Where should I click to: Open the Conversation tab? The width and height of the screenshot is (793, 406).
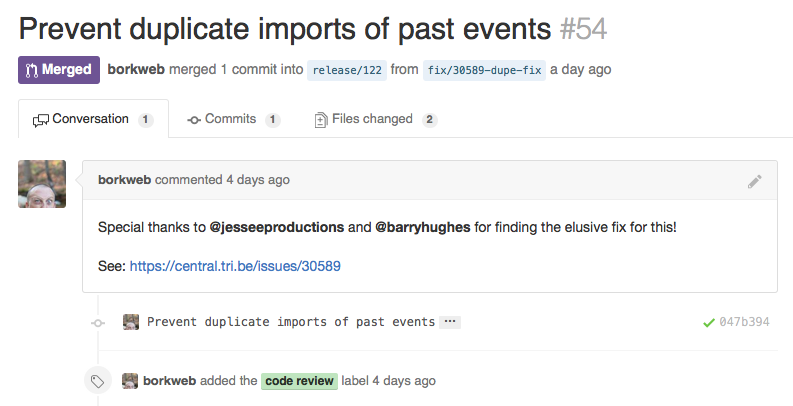pyautogui.click(x=92, y=119)
